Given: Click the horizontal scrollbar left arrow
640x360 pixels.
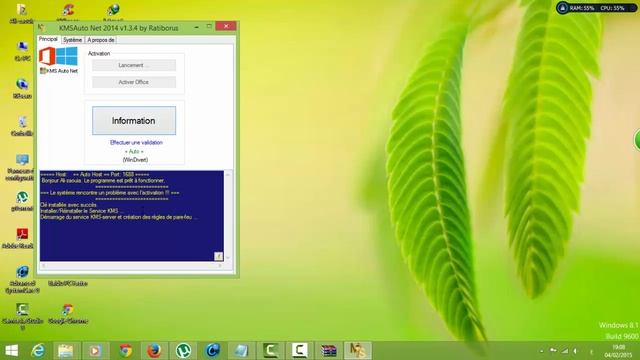Looking at the screenshot, I should (x=44, y=266).
